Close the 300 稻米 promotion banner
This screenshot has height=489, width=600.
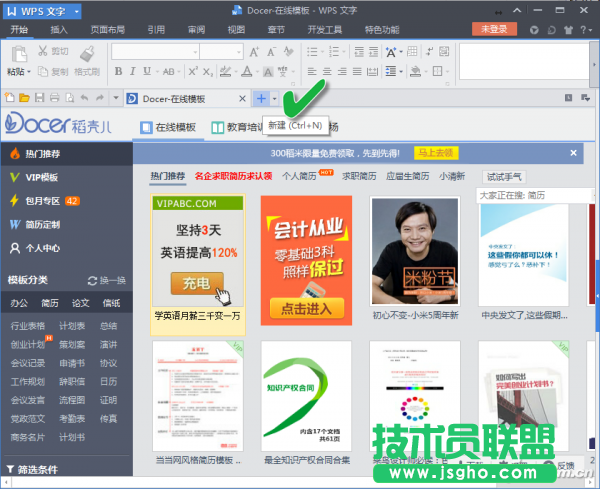(573, 153)
